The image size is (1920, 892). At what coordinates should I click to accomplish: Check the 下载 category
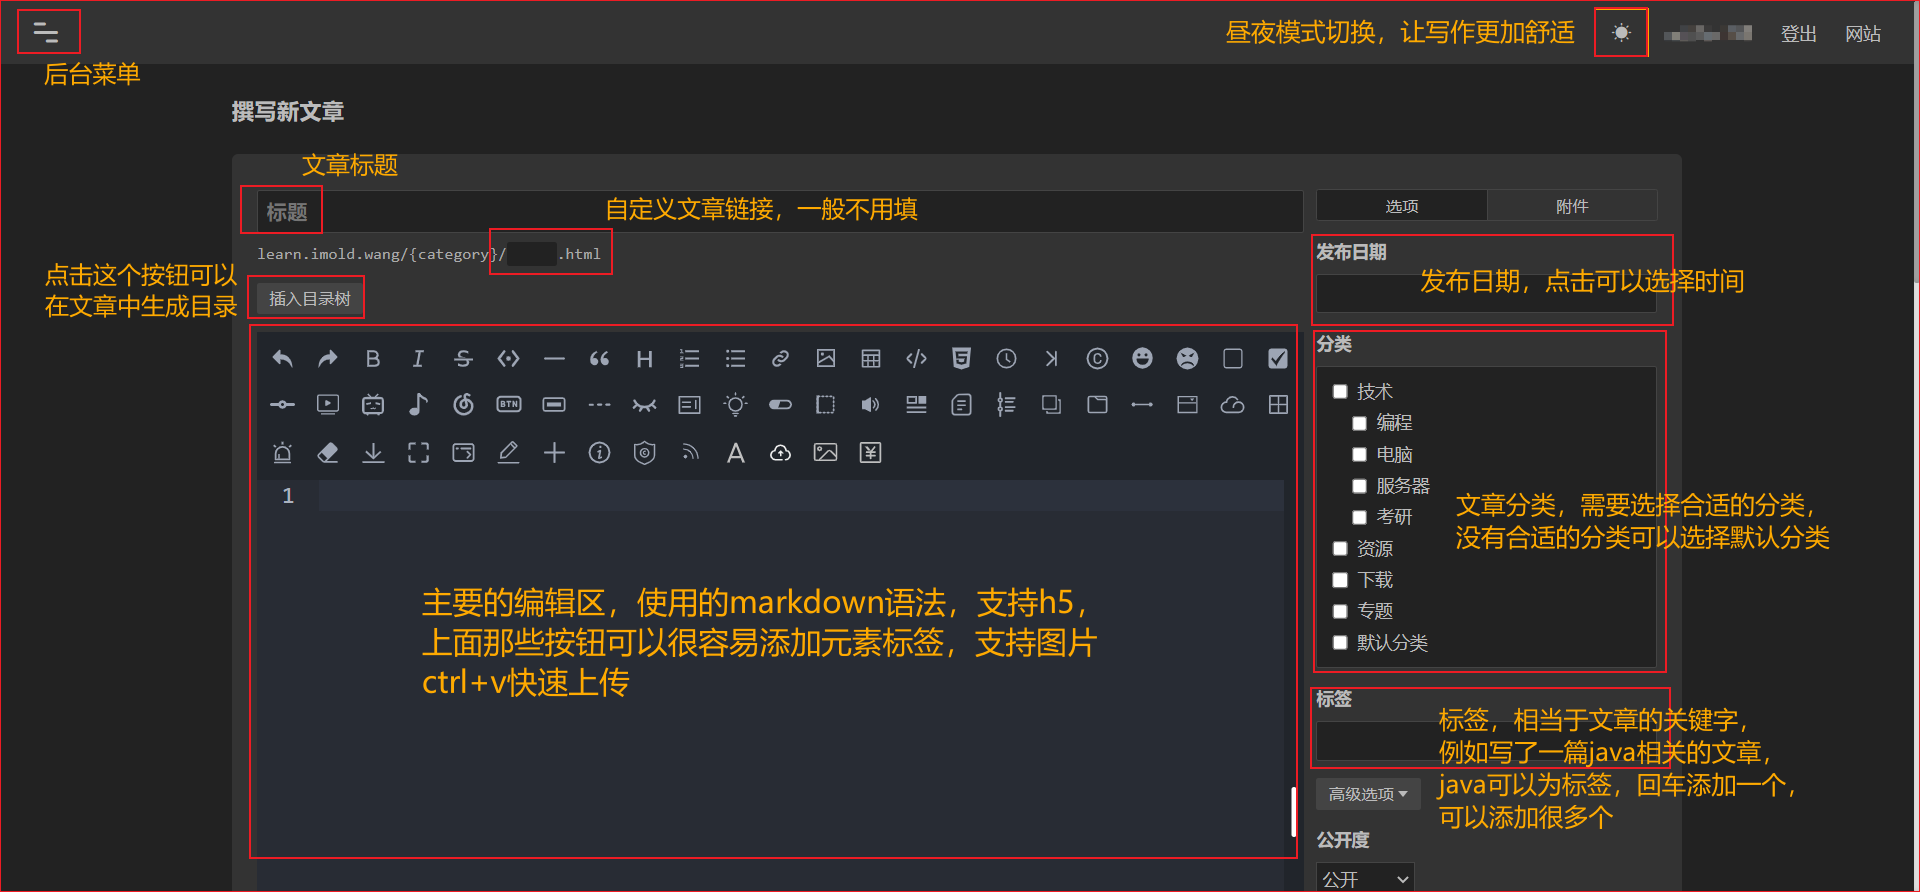(x=1340, y=580)
